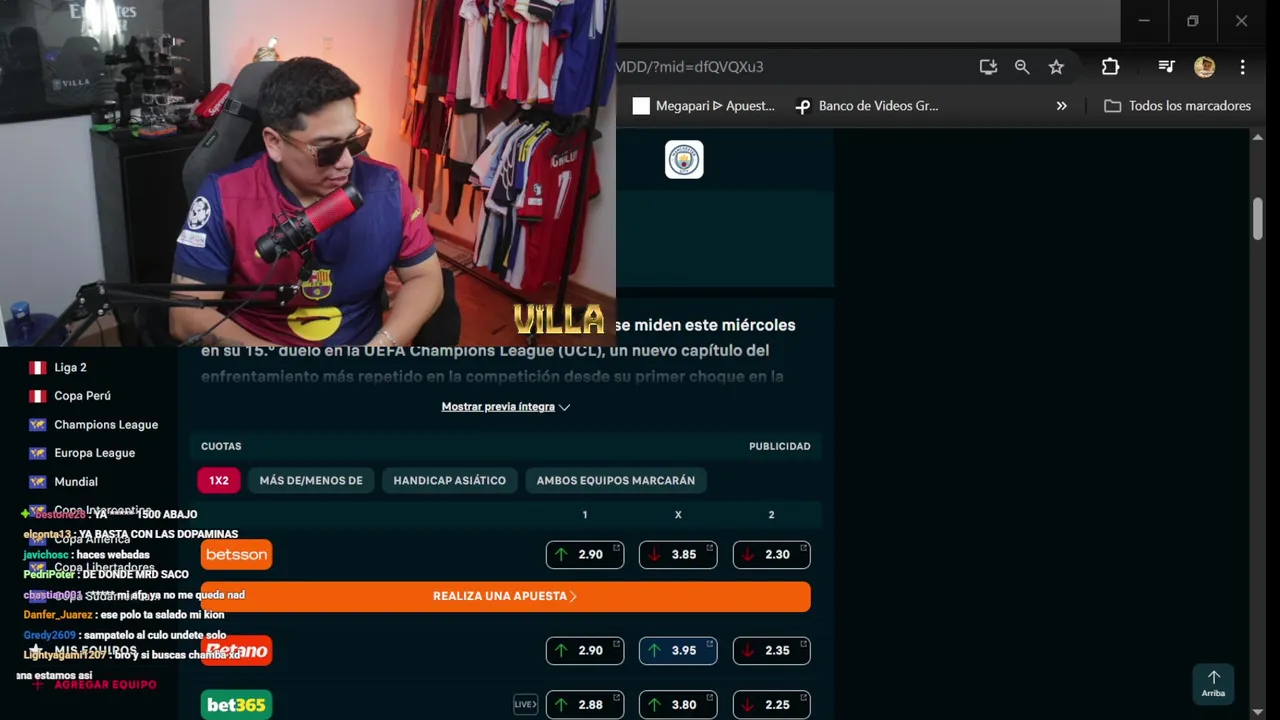Open the zoom magnifier icon in address bar
Image resolution: width=1280 pixels, height=720 pixels.
[x=1022, y=67]
